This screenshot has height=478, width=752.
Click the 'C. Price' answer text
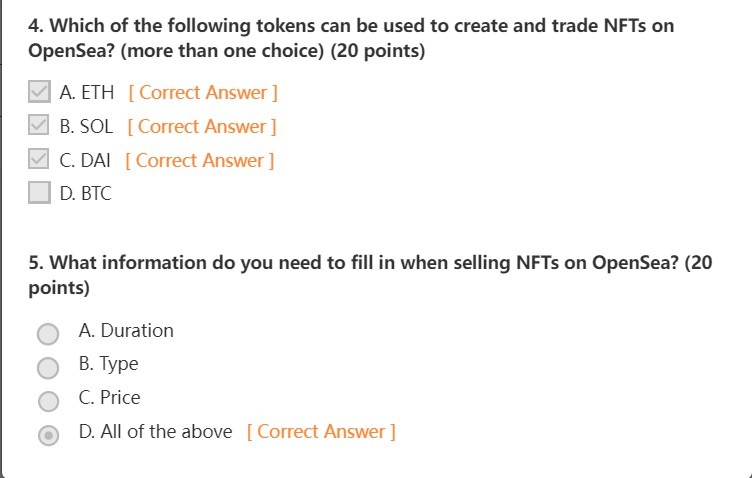109,397
